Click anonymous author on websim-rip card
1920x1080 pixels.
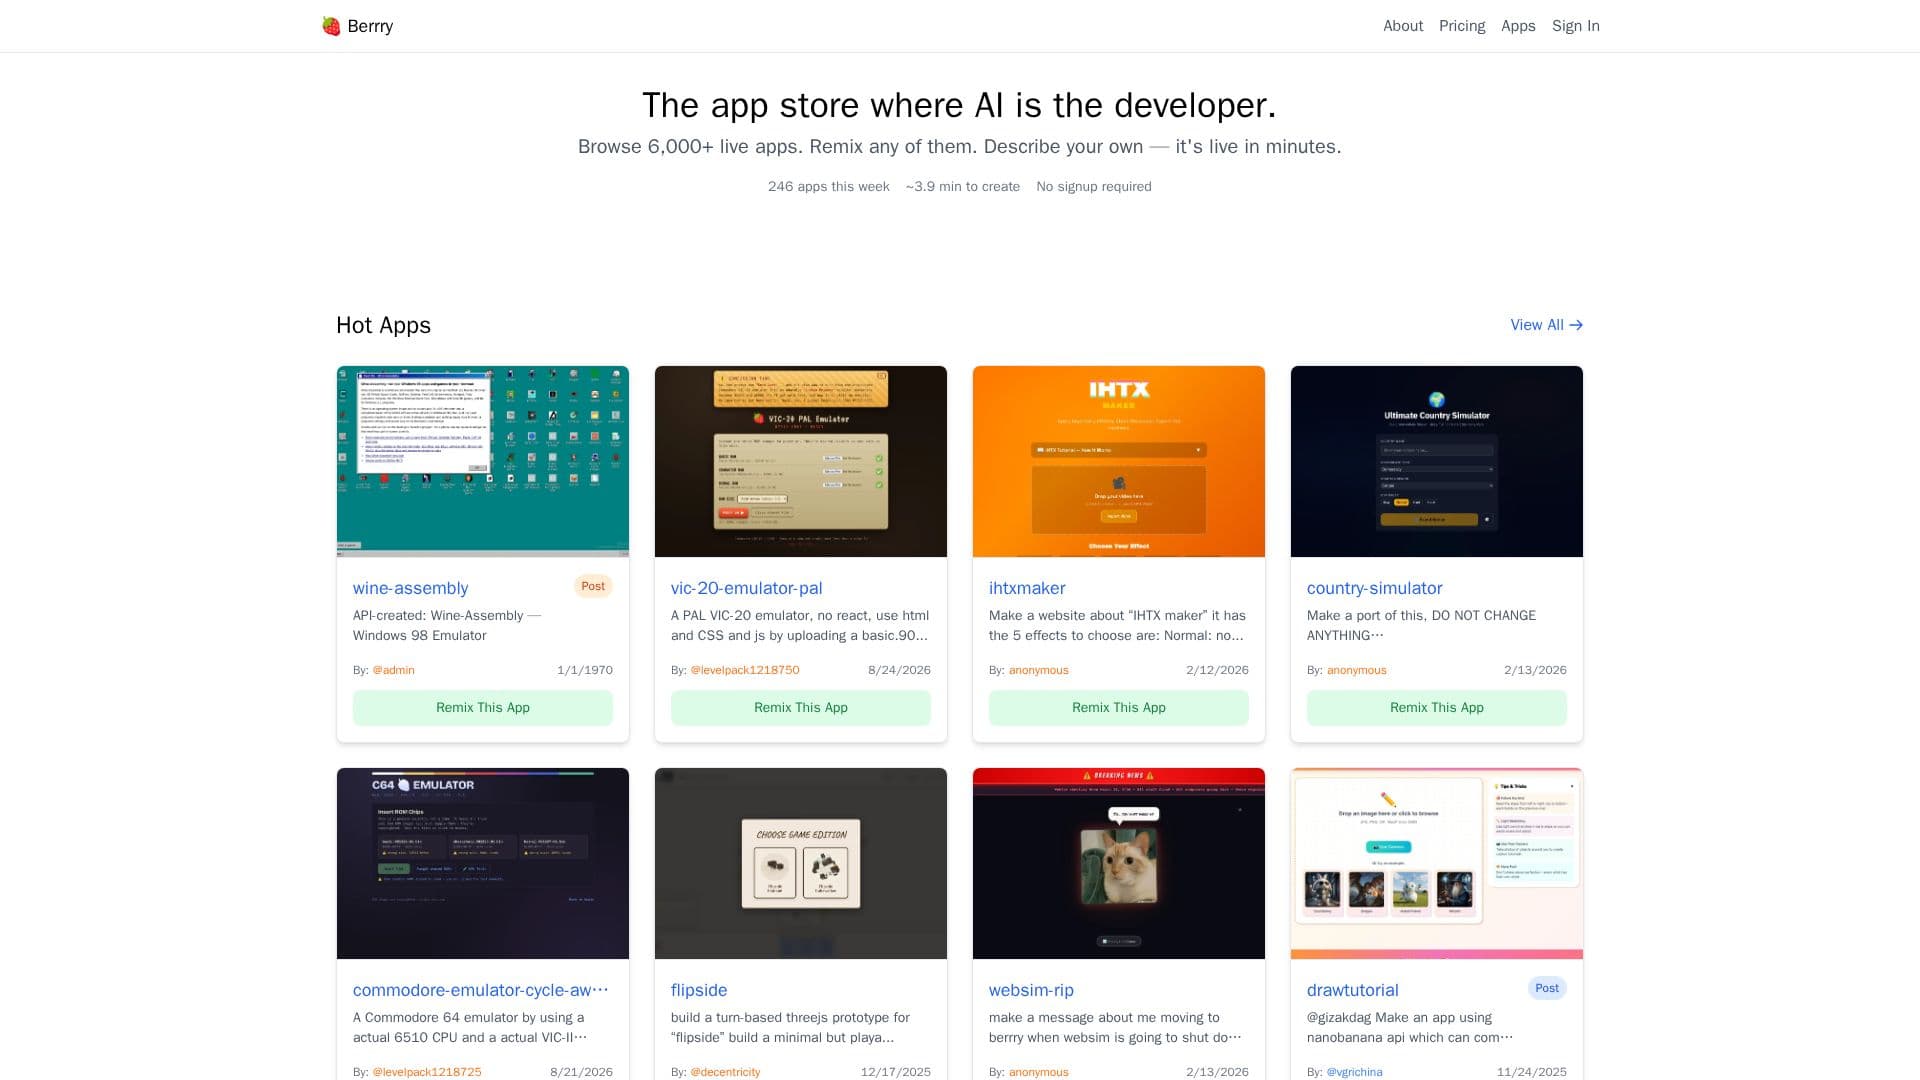click(1038, 1072)
